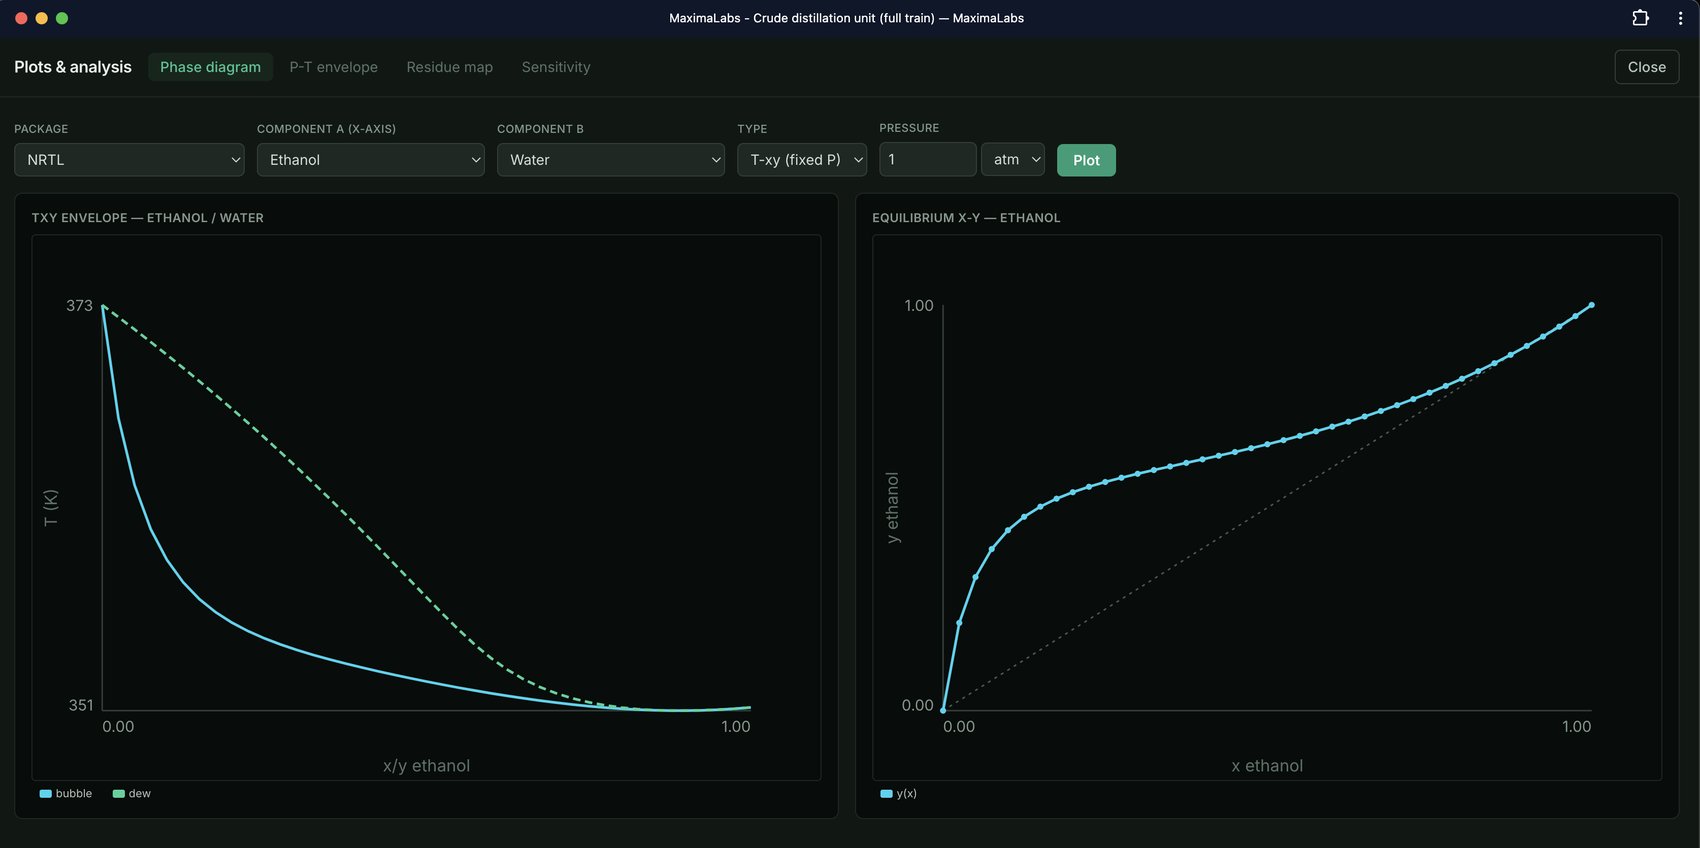The width and height of the screenshot is (1700, 848).
Task: Close the Plots & analysis panel
Action: coord(1647,67)
